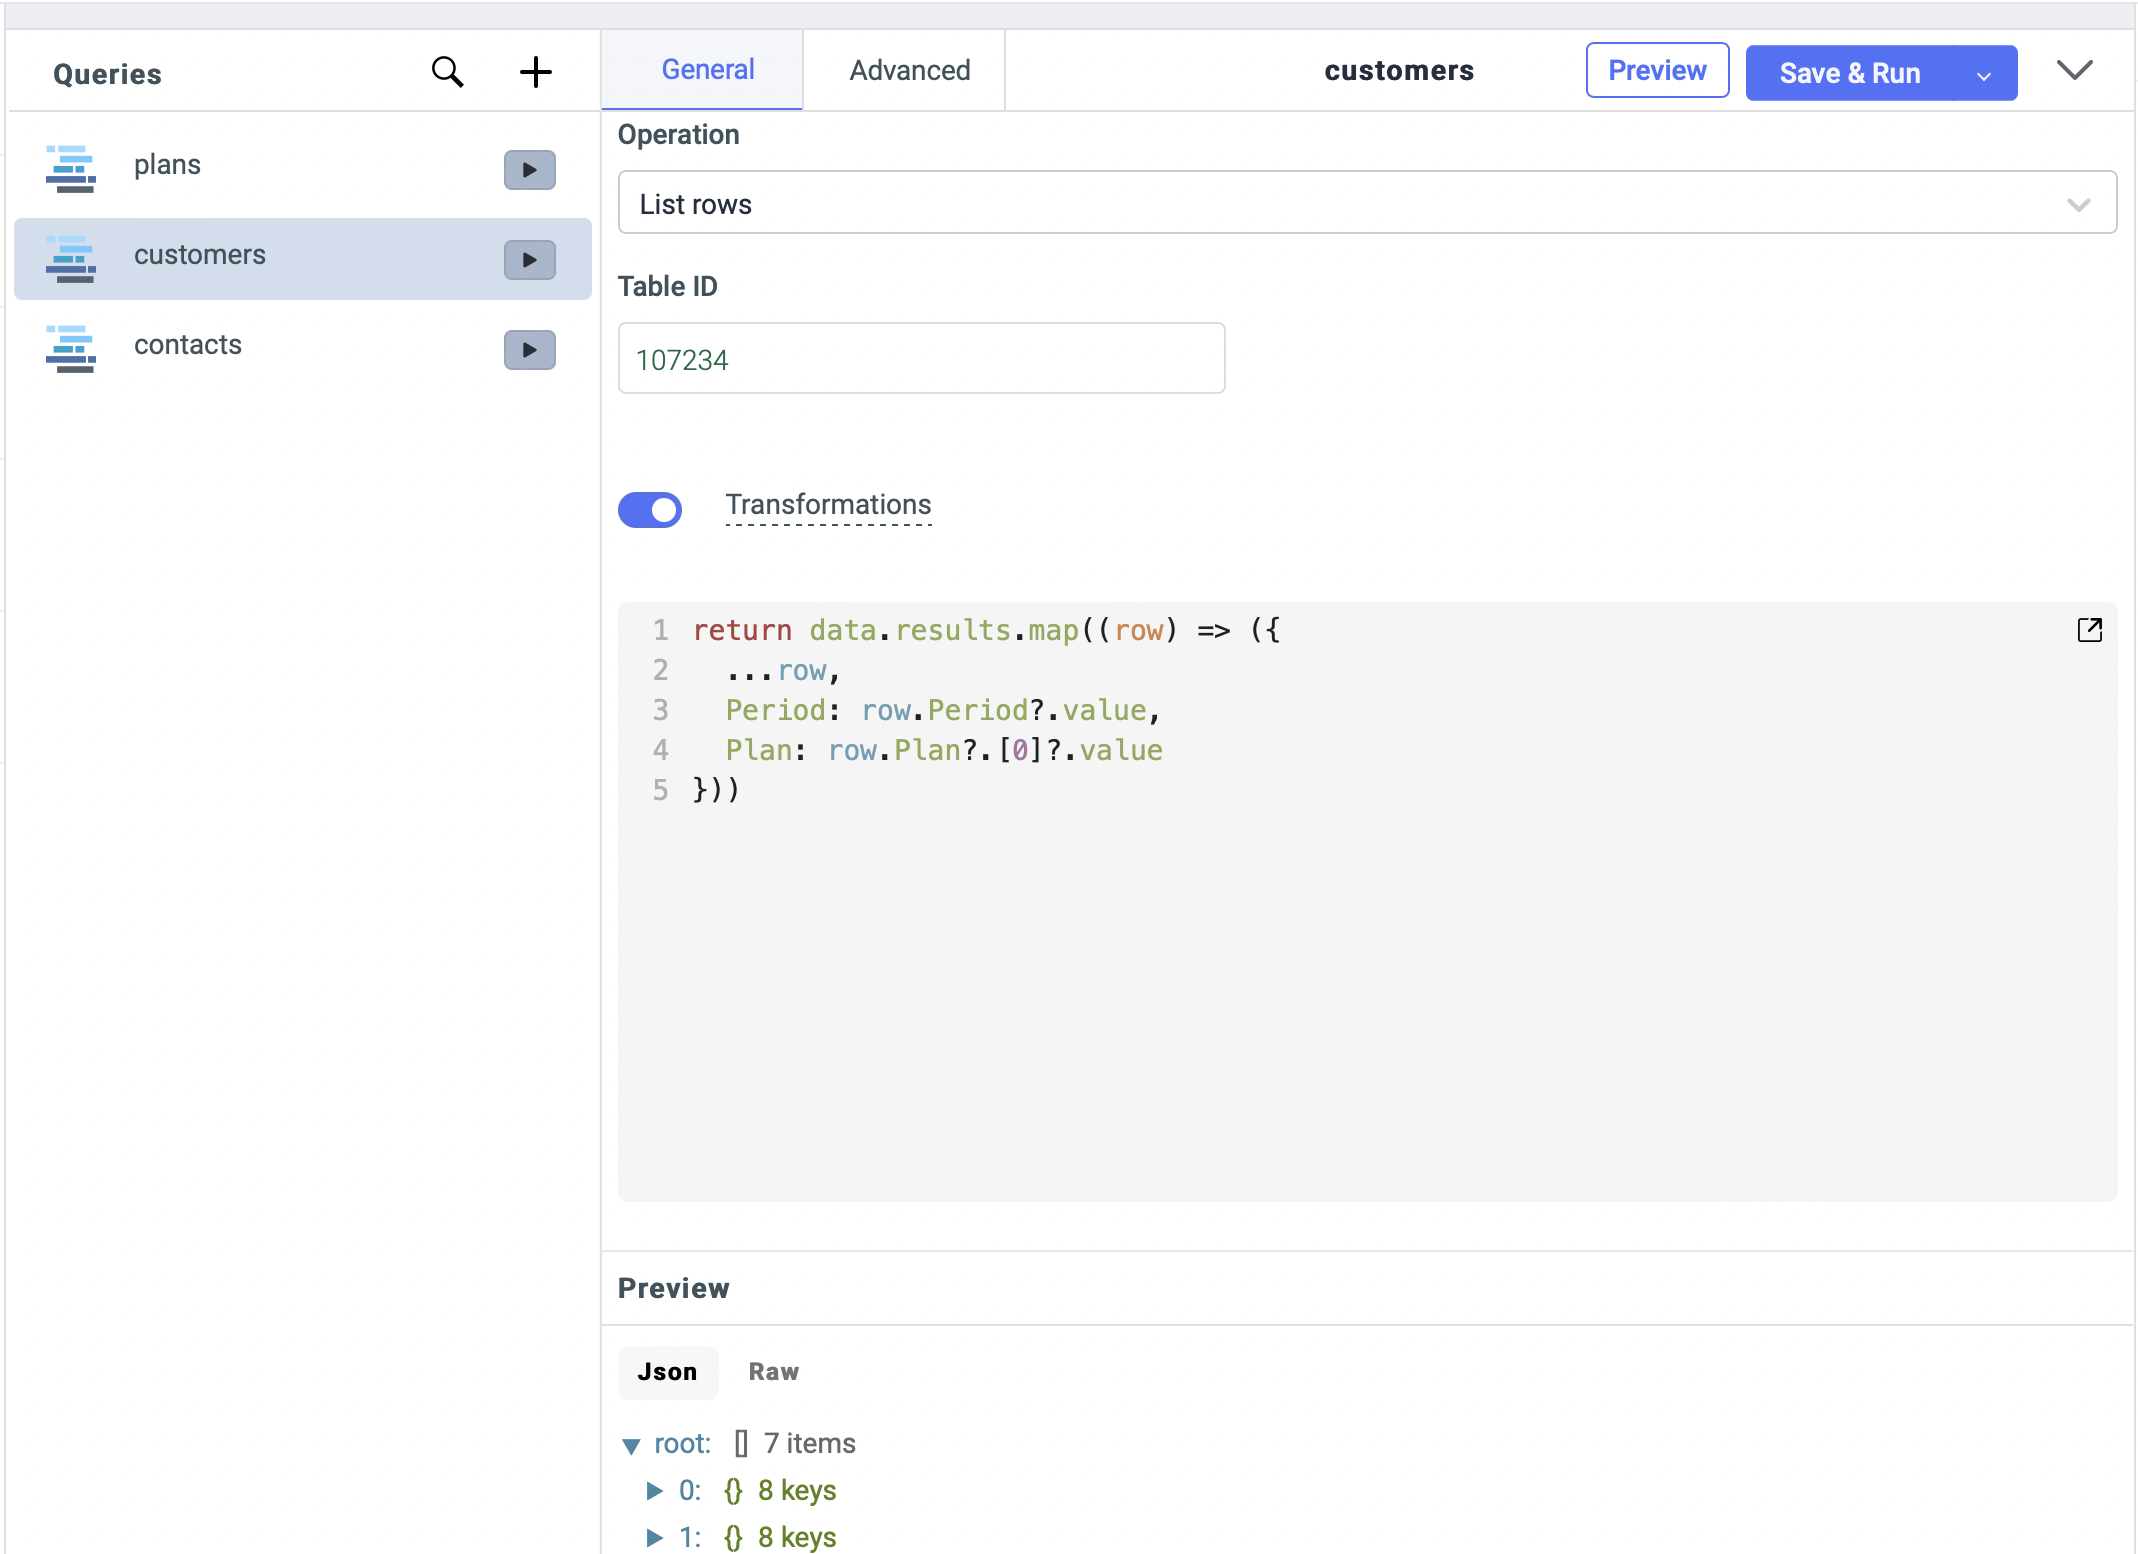Open the query search

(x=448, y=71)
